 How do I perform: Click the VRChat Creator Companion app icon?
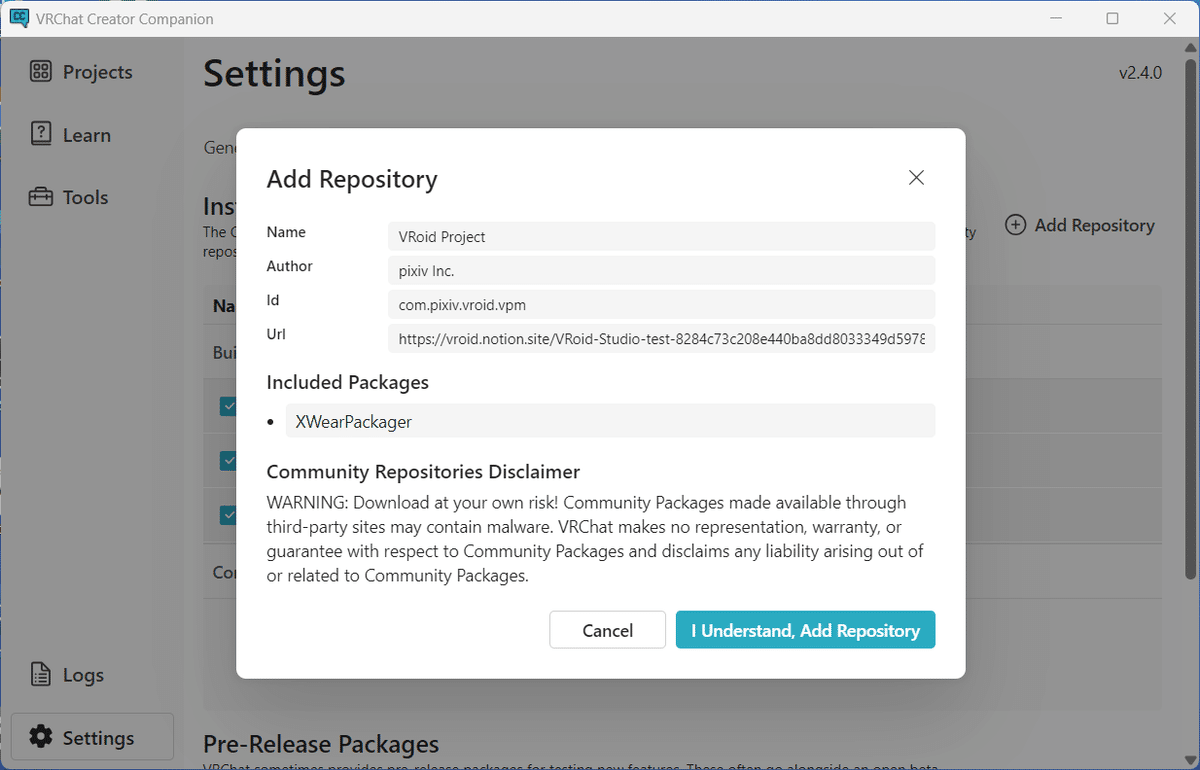point(18,18)
